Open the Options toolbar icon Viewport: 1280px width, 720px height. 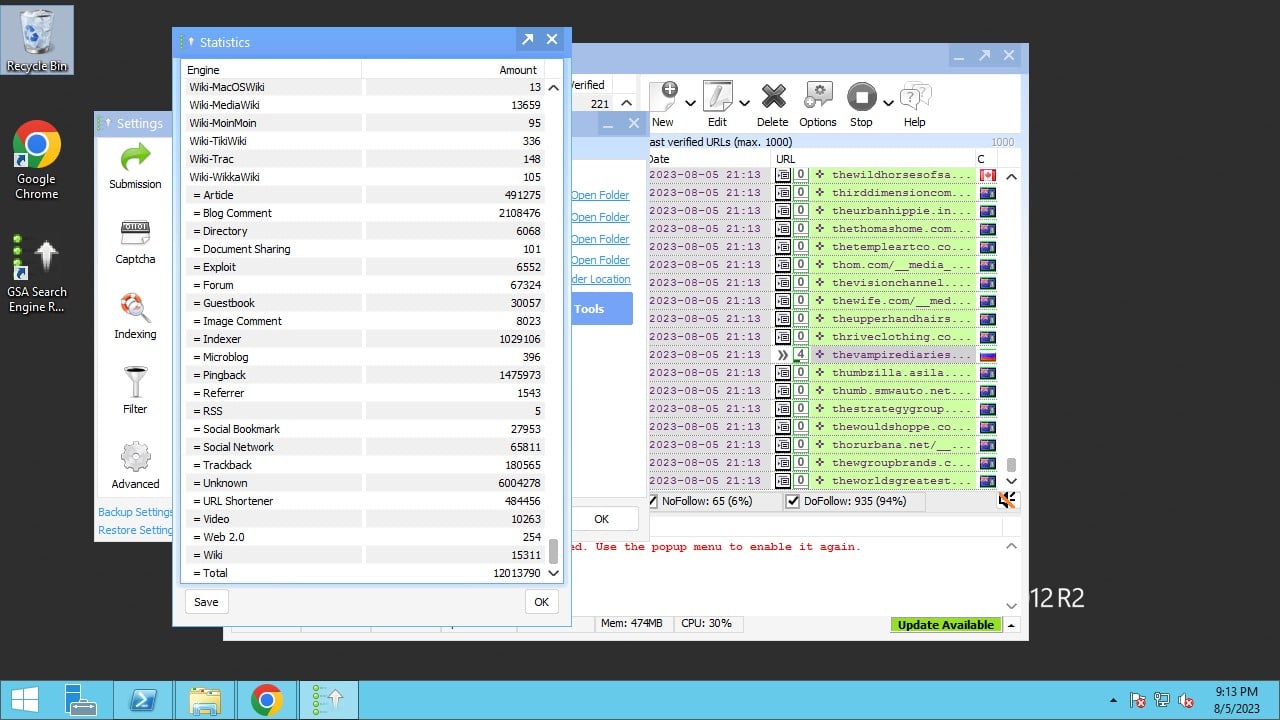pos(817,104)
